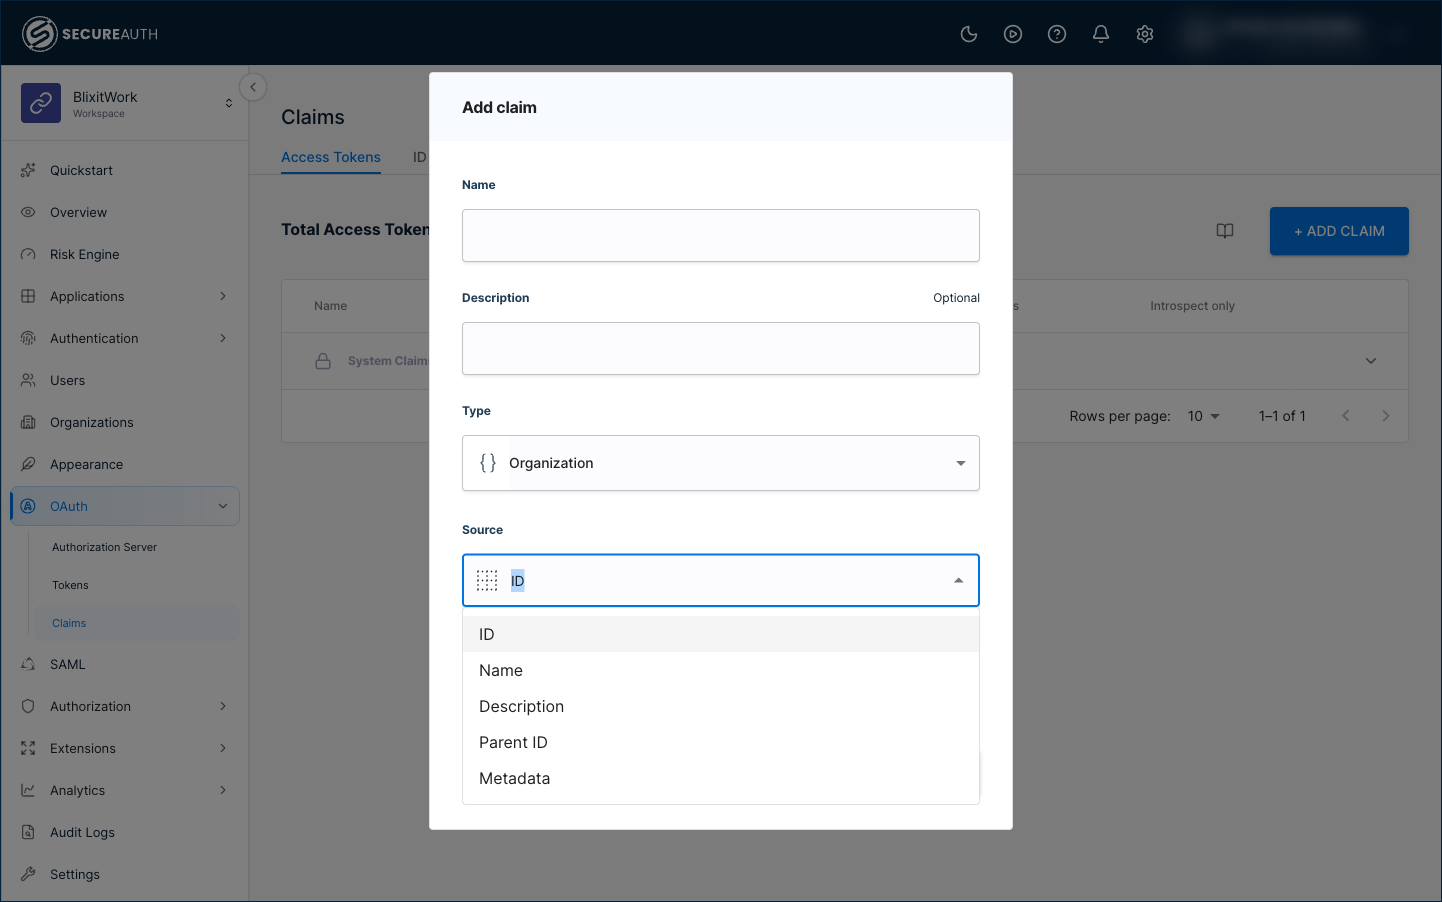The height and width of the screenshot is (902, 1442).
Task: Open the help question mark icon
Action: click(x=1057, y=34)
